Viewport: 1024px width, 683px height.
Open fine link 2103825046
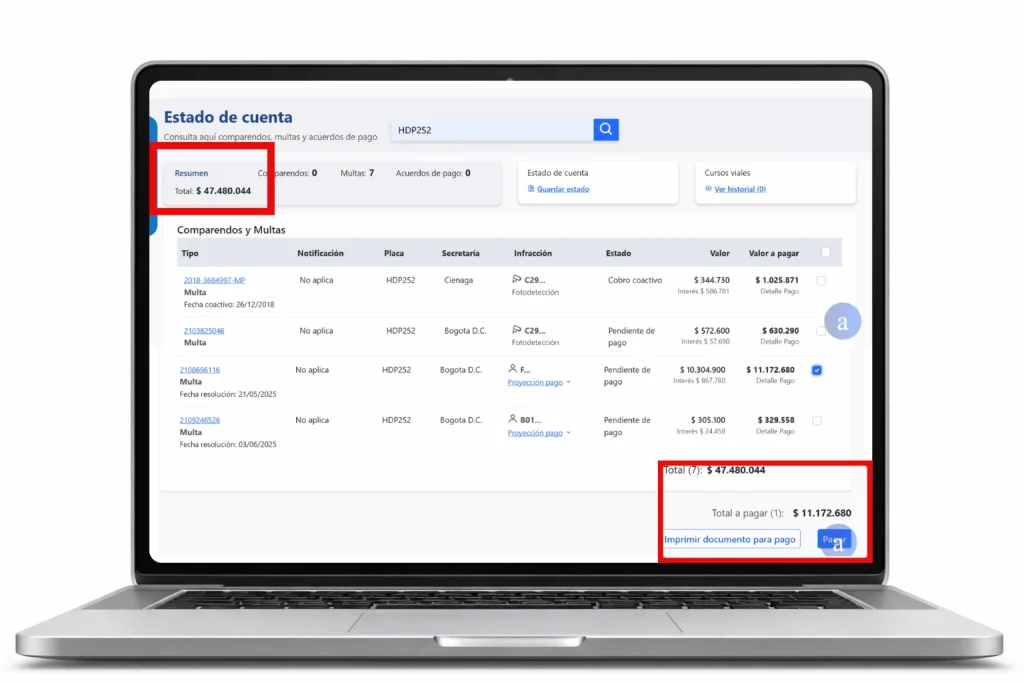pyautogui.click(x=204, y=330)
